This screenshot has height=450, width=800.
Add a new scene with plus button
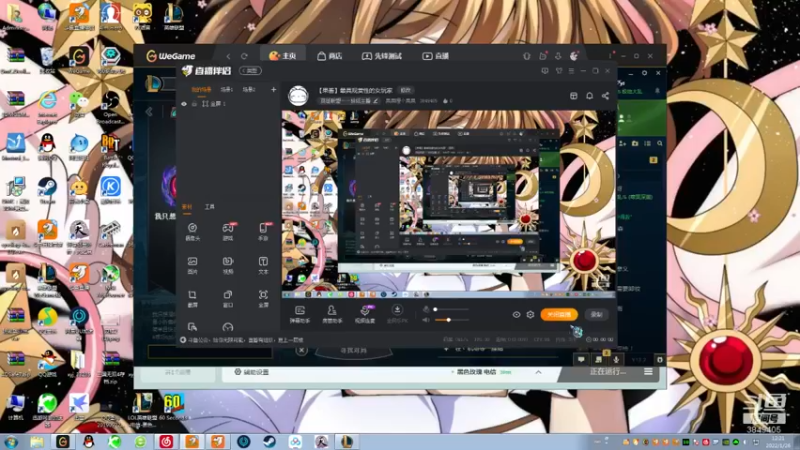pos(273,90)
